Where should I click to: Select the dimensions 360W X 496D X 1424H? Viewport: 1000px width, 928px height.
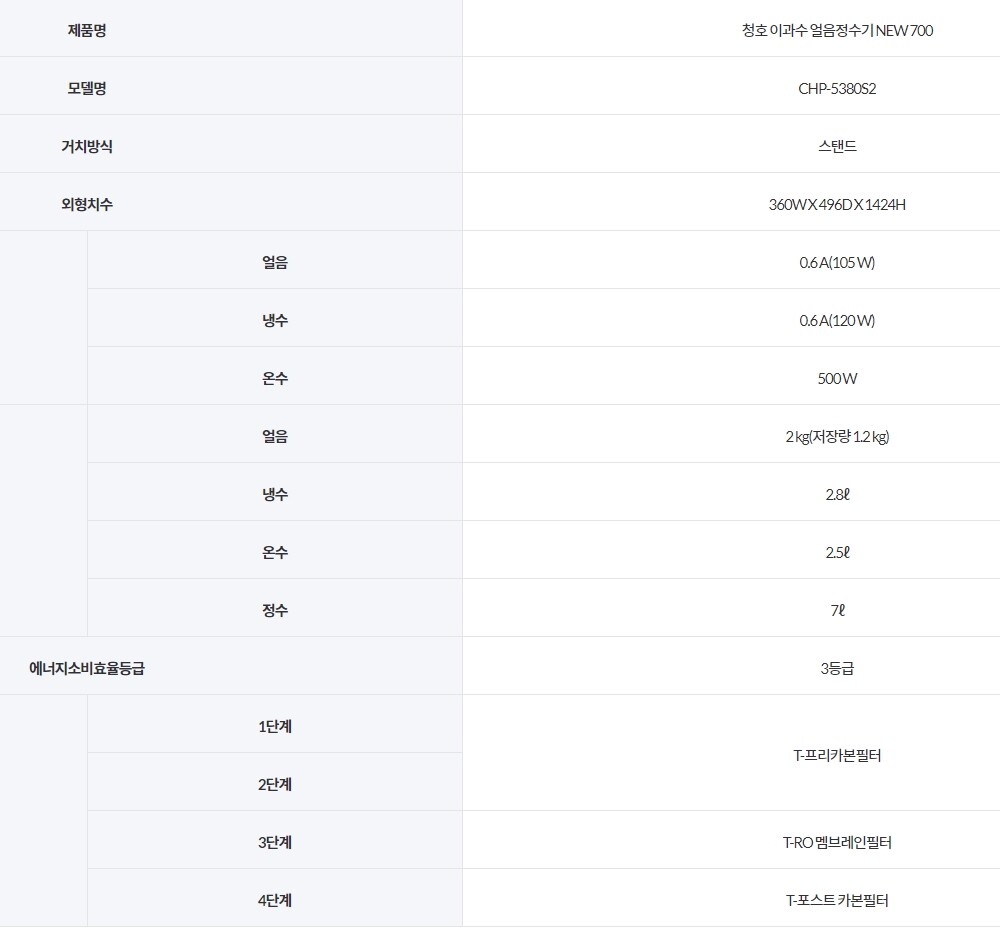837,204
